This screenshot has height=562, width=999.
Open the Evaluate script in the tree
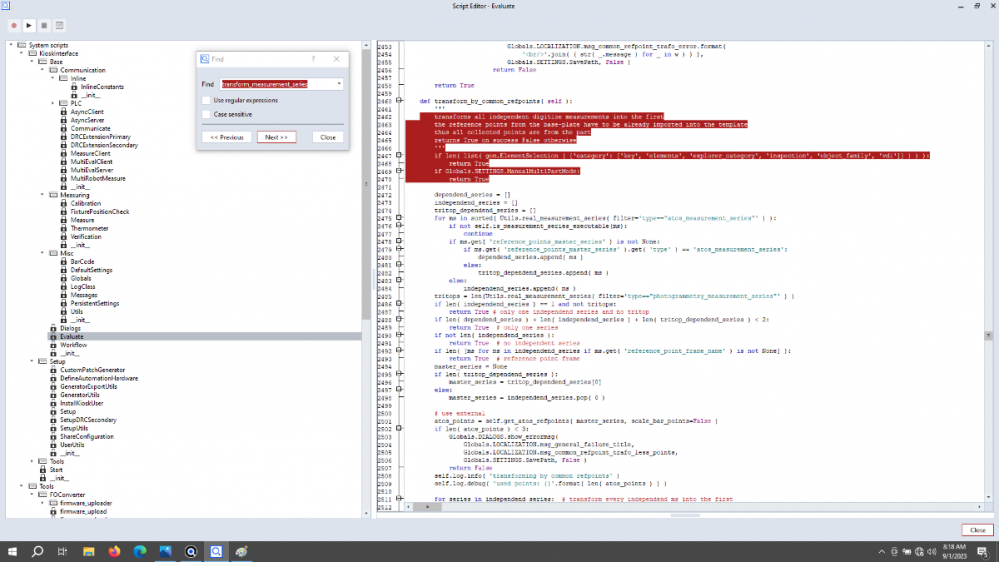click(x=71, y=336)
